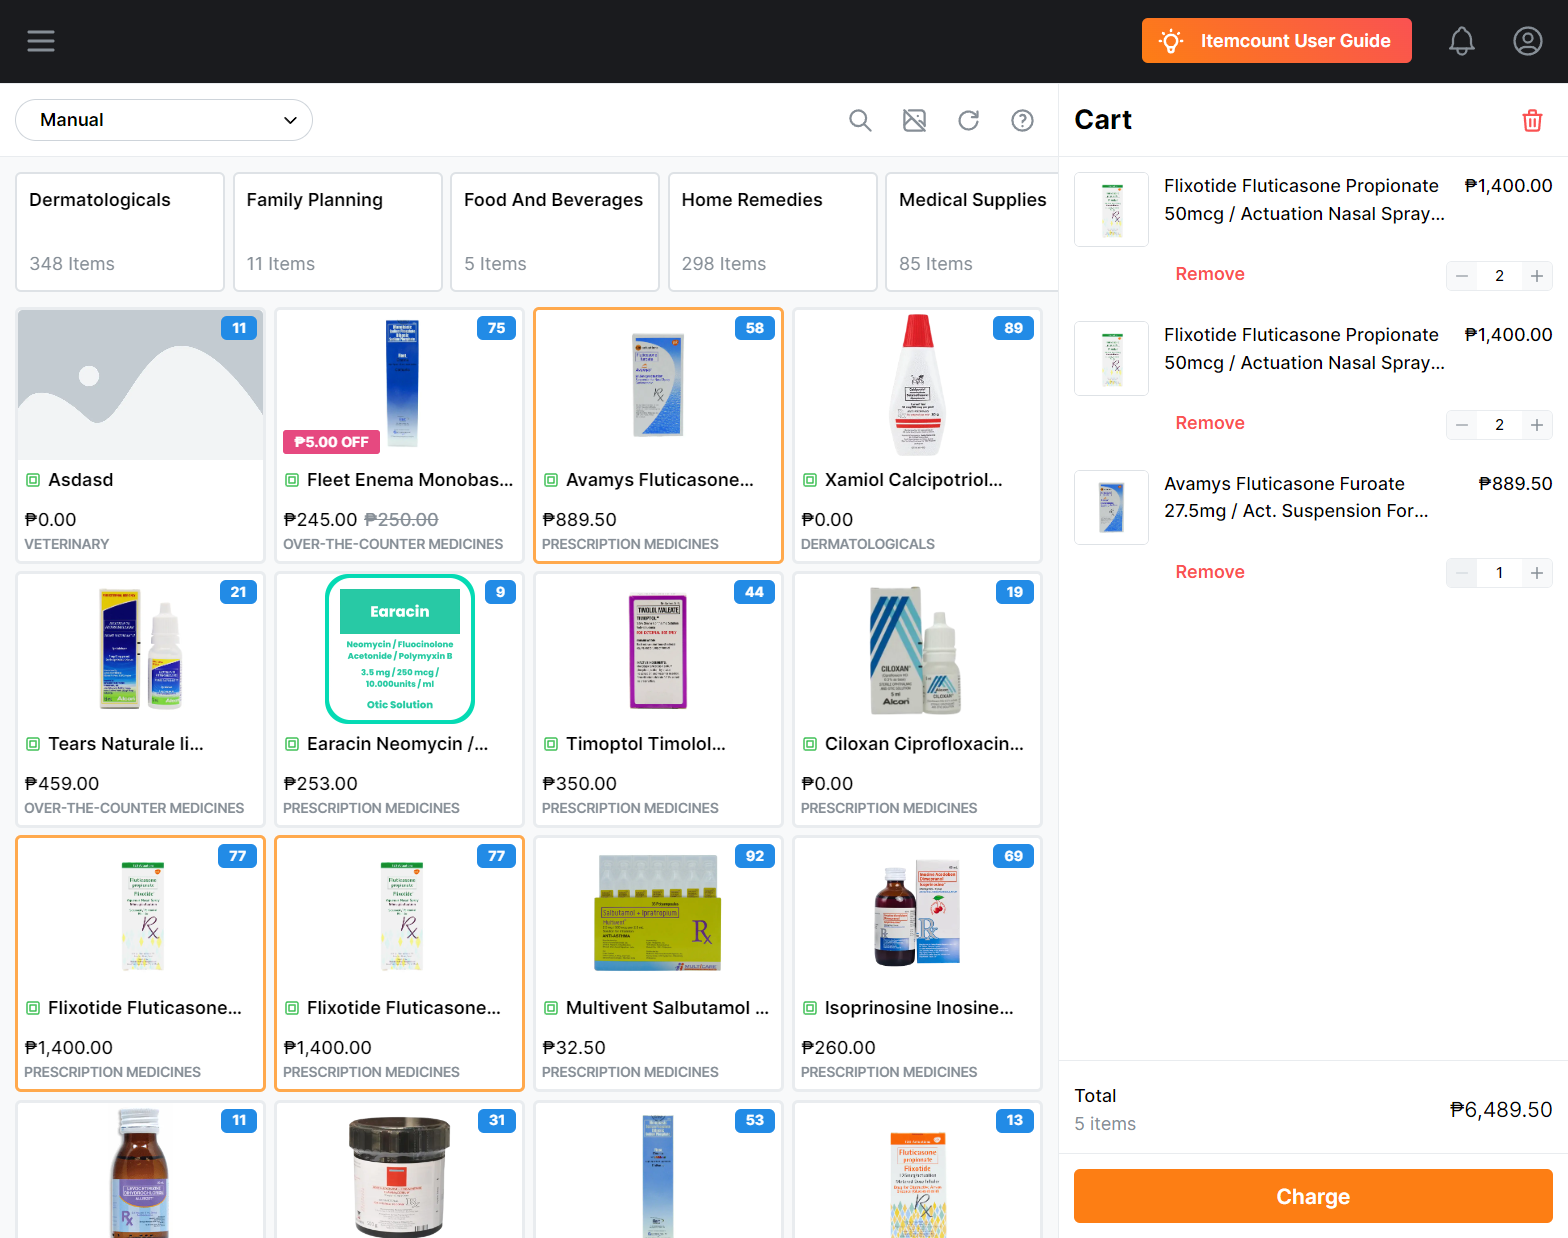1568x1238 pixels.
Task: Click the Avamys thumbnail in cart
Action: click(1111, 507)
